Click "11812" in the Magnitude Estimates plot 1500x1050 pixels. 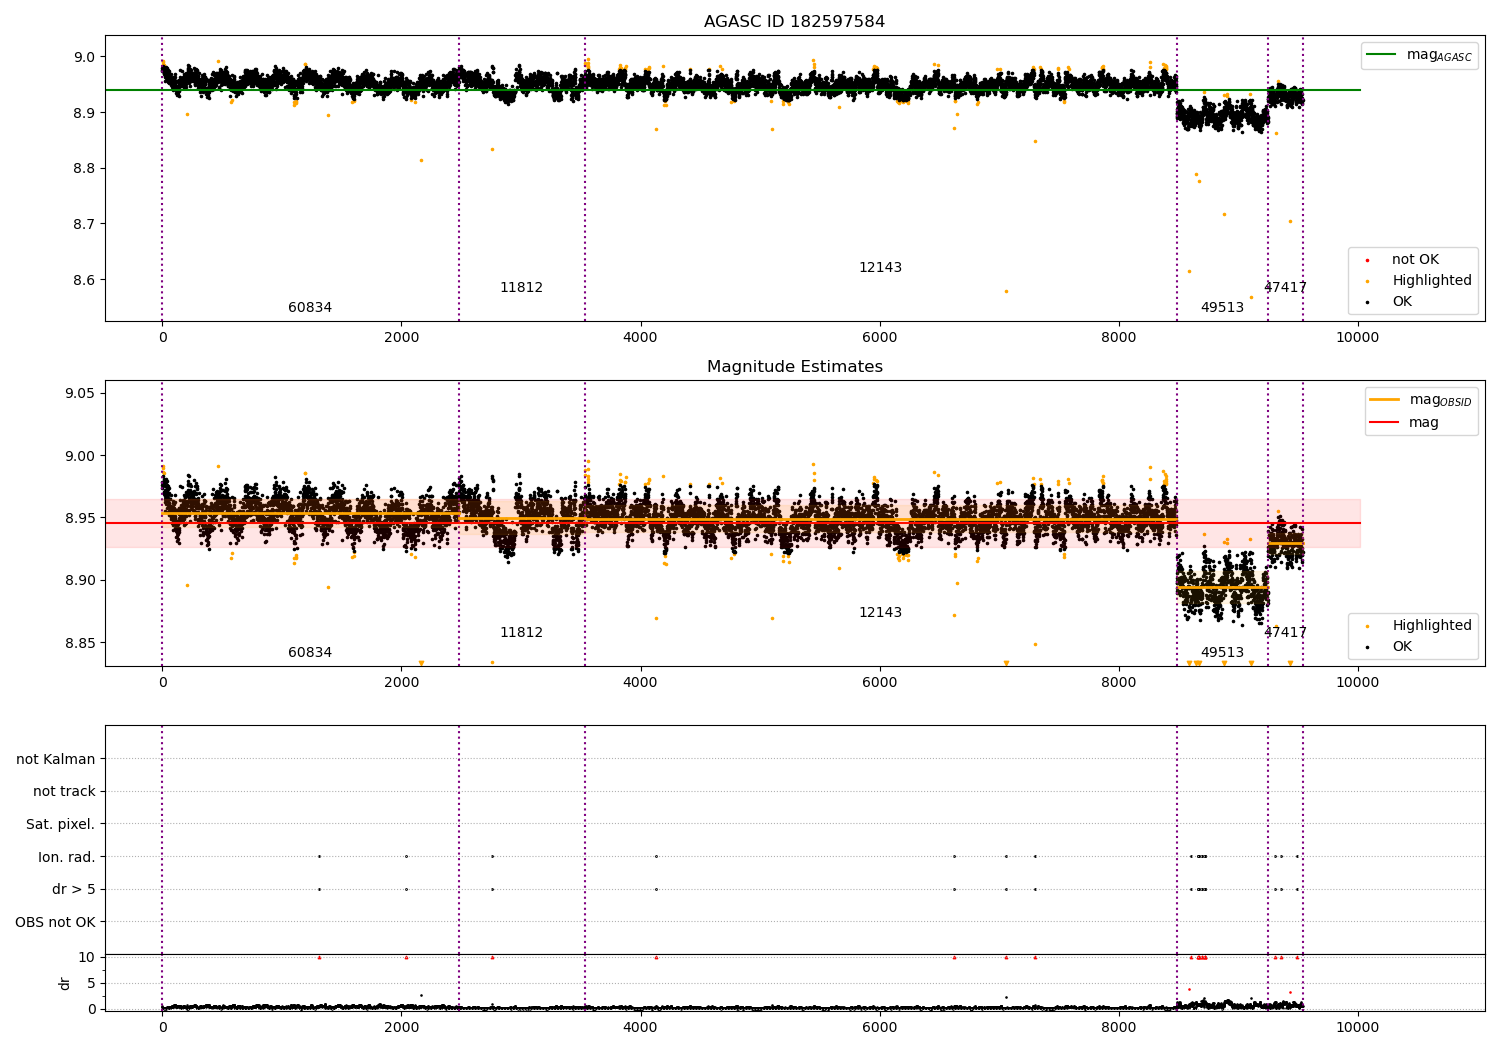pos(521,633)
